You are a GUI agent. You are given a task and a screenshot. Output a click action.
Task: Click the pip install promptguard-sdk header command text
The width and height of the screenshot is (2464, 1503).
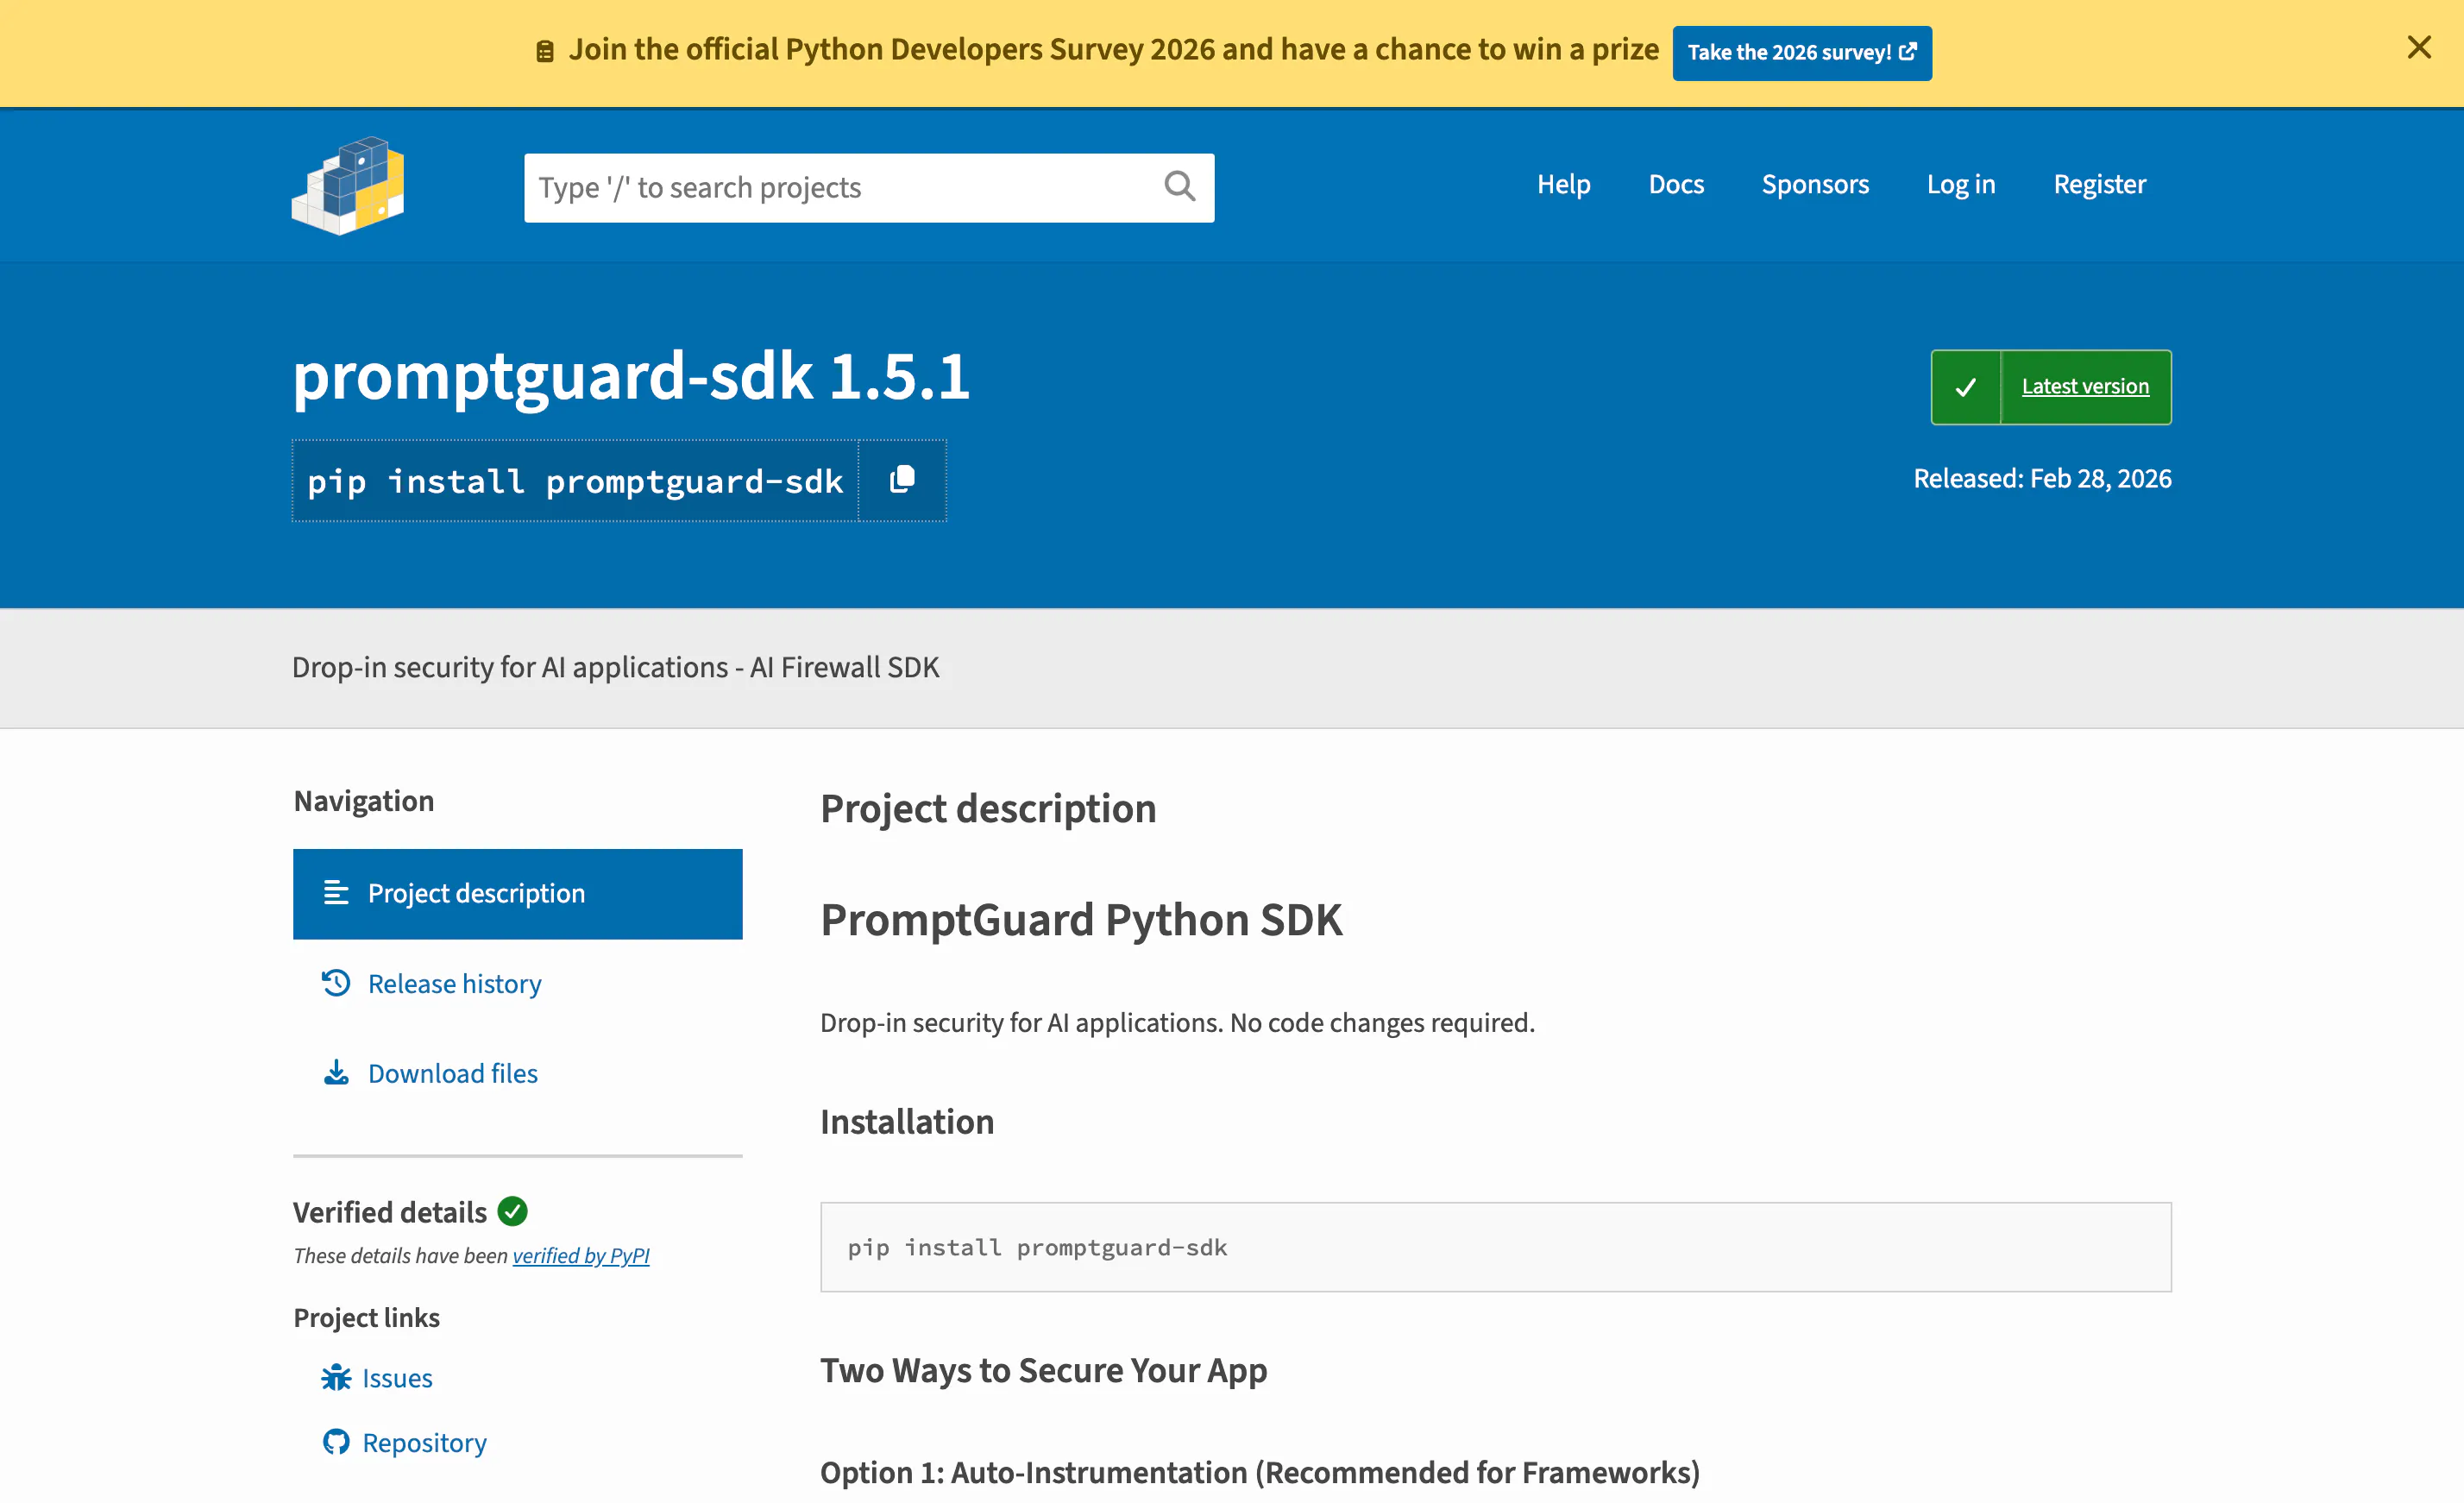coord(575,481)
